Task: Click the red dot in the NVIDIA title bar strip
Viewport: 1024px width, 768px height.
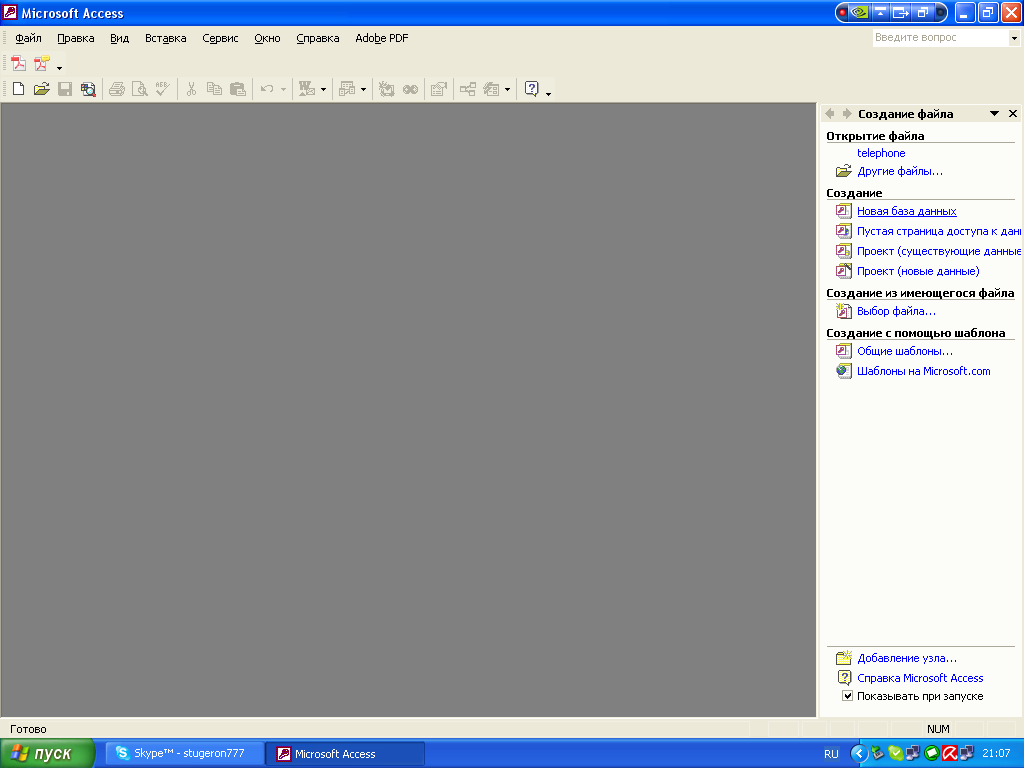Action: pos(842,12)
